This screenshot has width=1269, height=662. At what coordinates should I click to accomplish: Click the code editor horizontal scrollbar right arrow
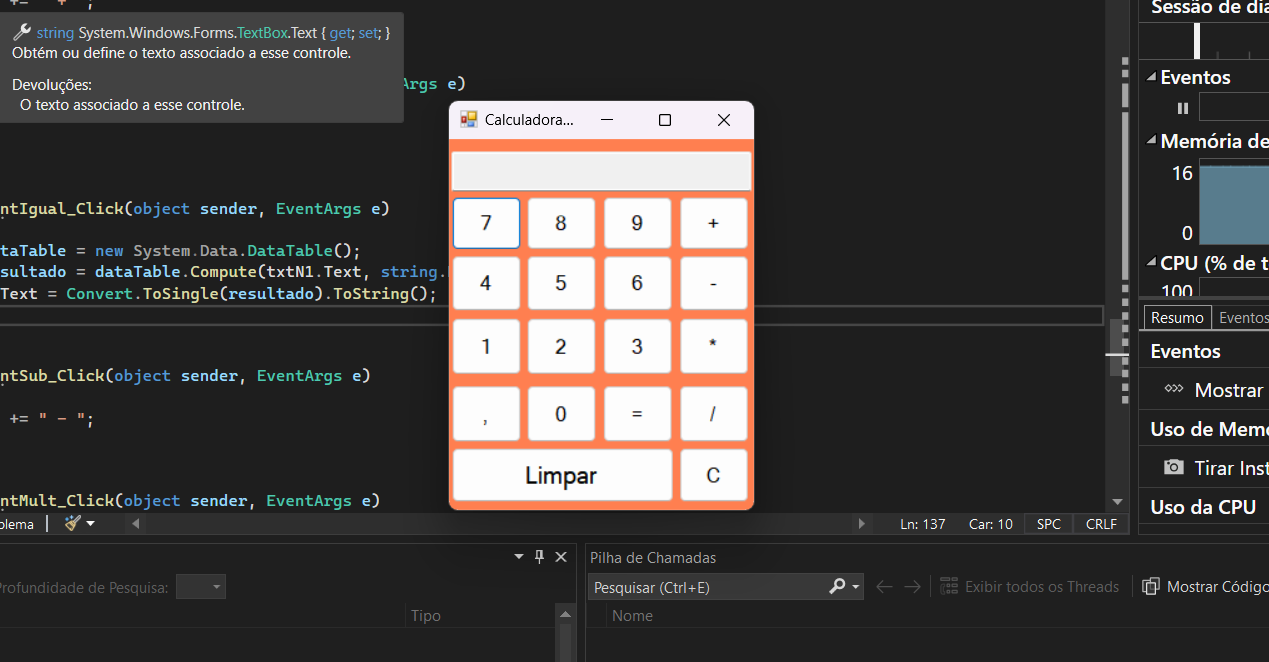[862, 524]
